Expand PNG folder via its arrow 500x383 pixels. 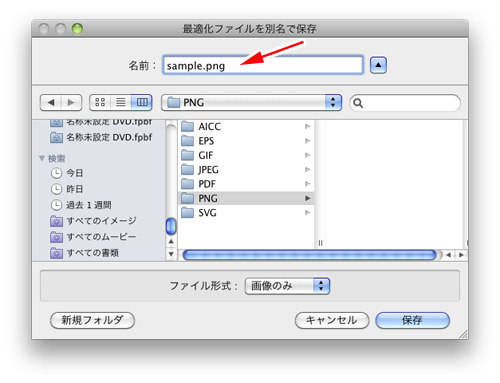[307, 198]
